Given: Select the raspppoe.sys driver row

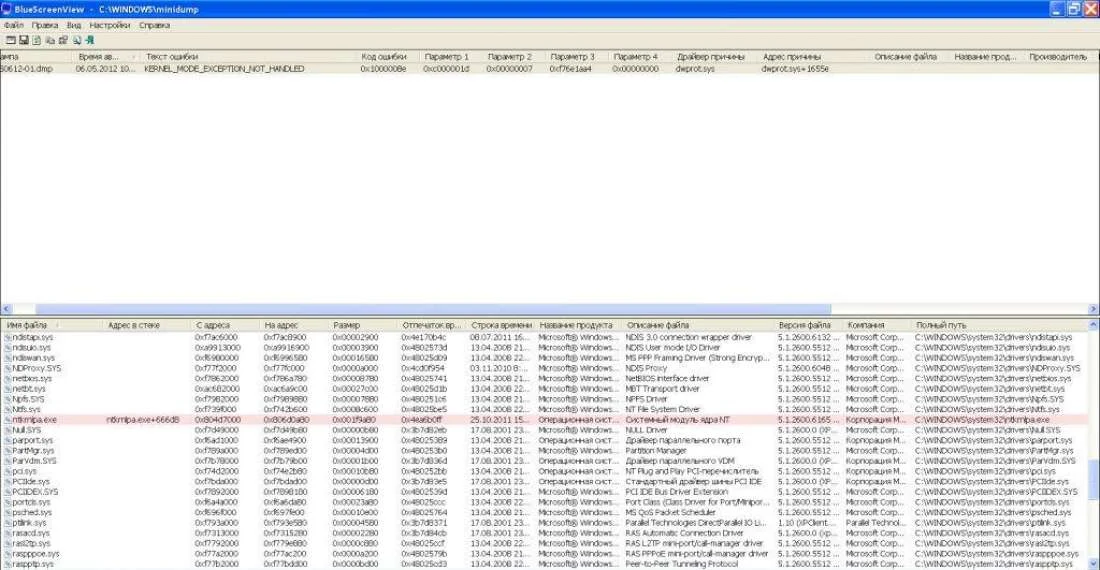Looking at the screenshot, I should pyautogui.click(x=544, y=553).
